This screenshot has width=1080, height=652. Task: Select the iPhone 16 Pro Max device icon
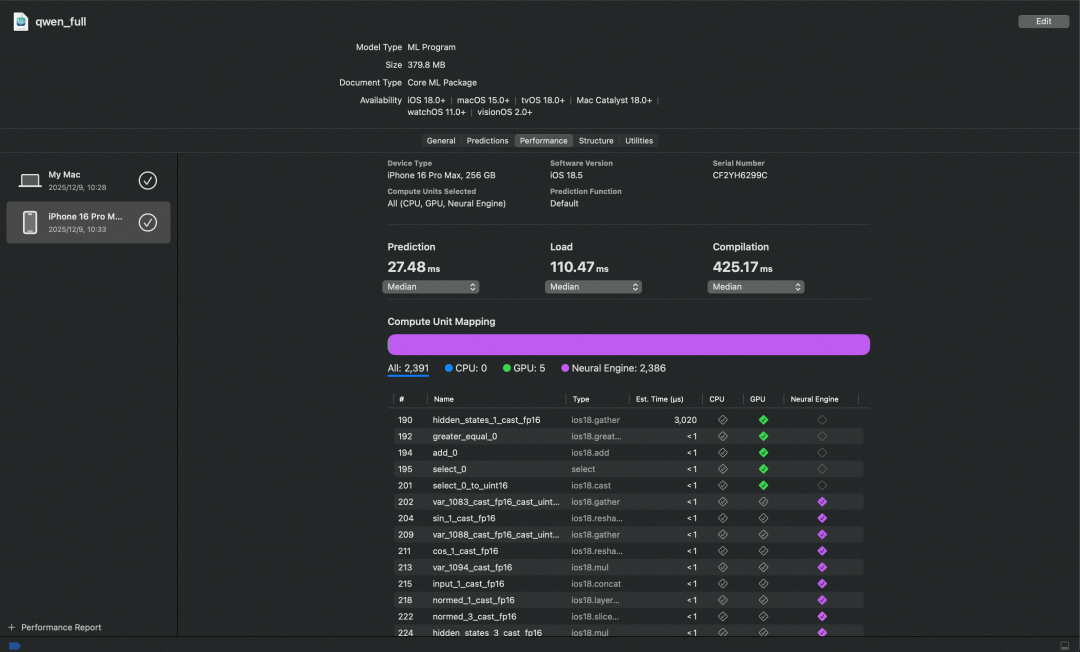(30, 222)
